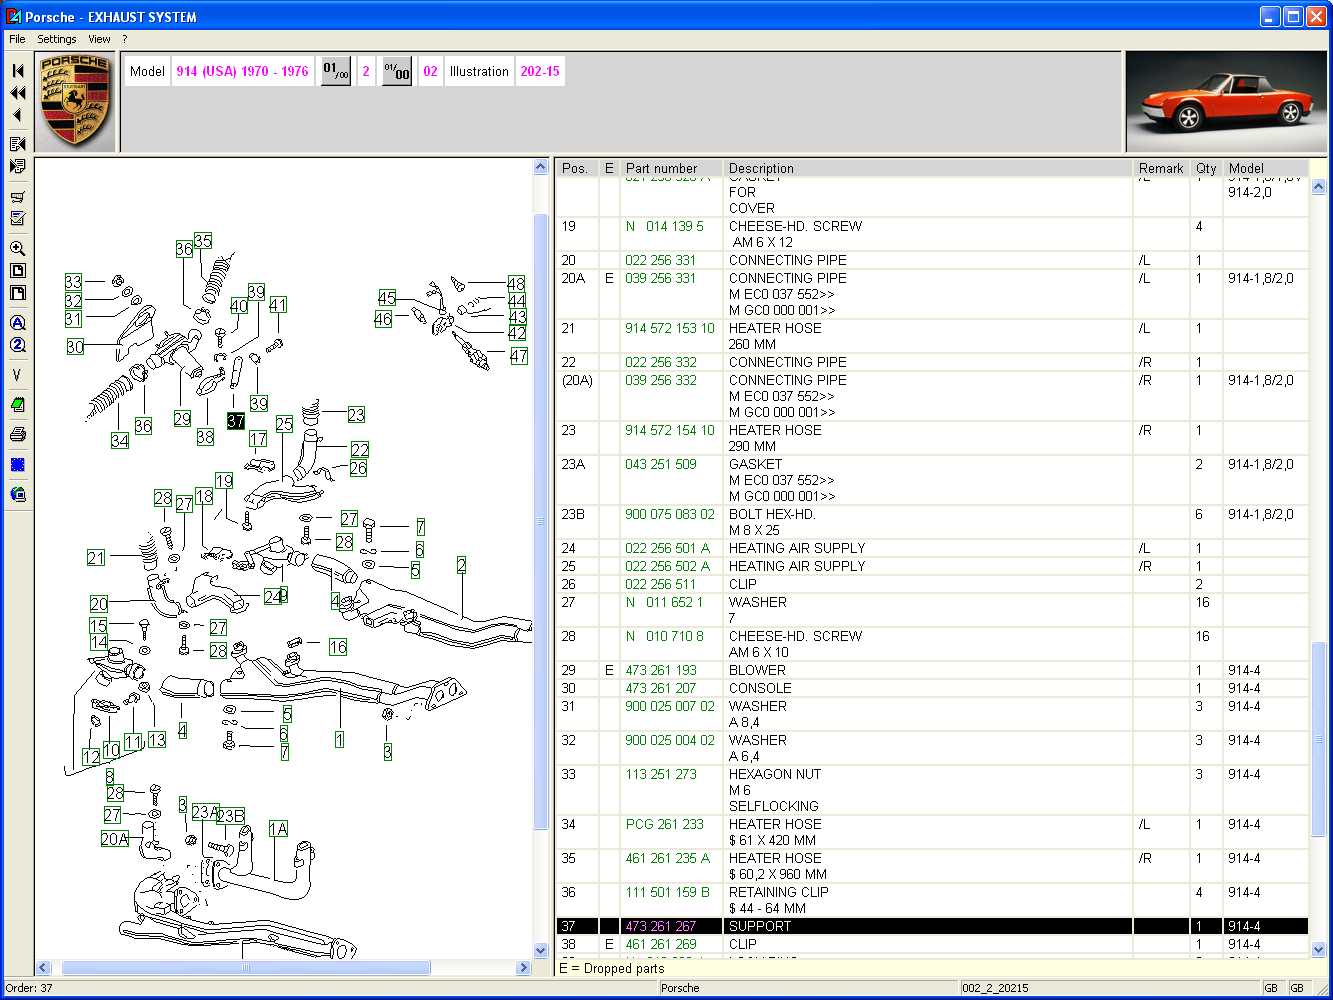Click the 'V' toolbar icon
The image size is (1333, 1000).
[x=17, y=375]
